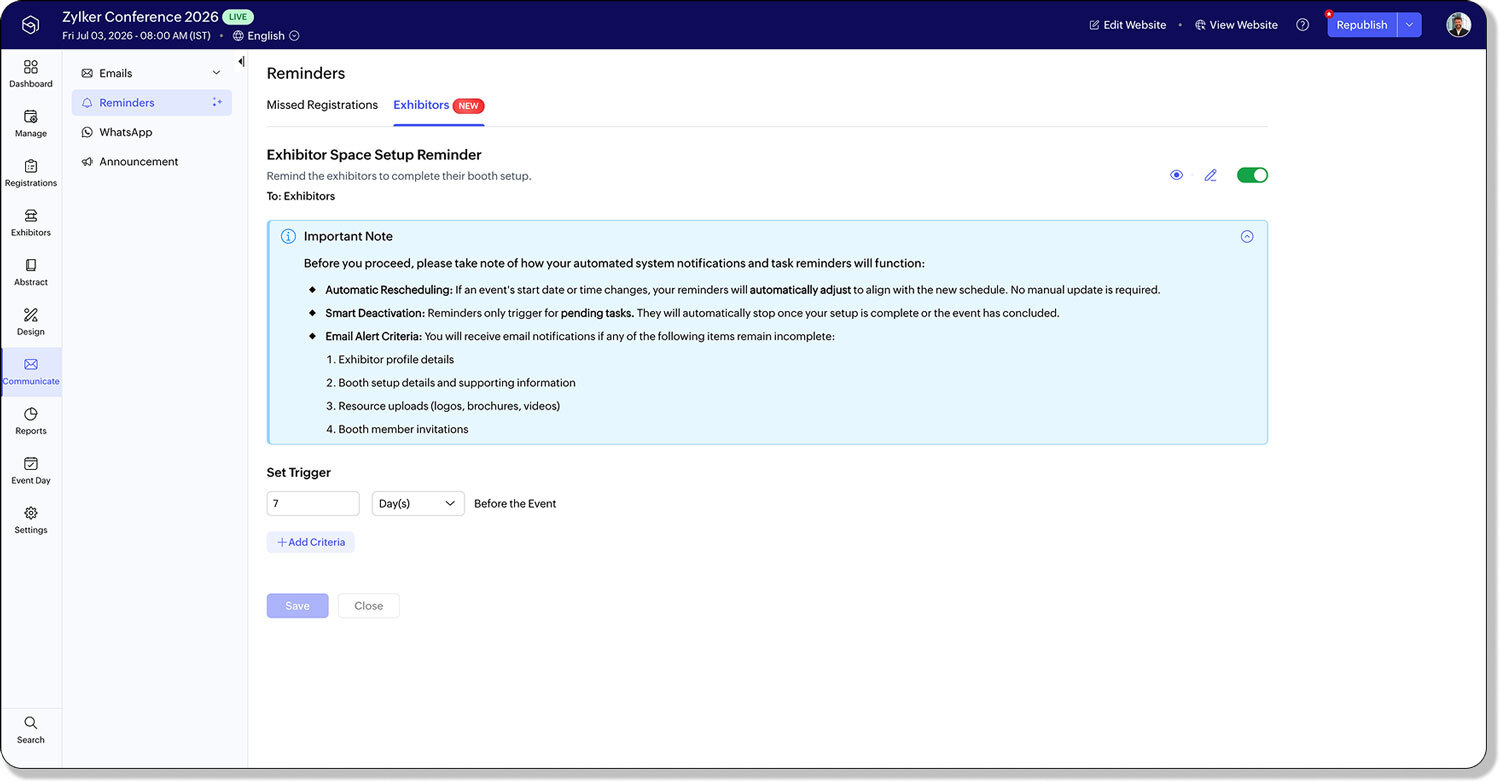Click 'Booth member invitations' list item

click(403, 430)
